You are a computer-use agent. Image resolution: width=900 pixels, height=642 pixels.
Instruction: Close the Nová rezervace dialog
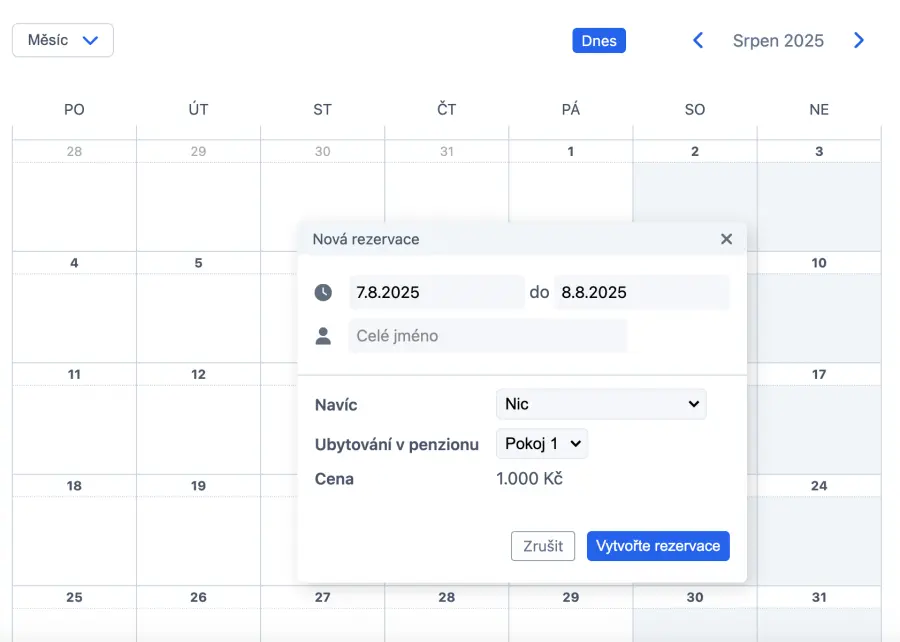tap(726, 239)
